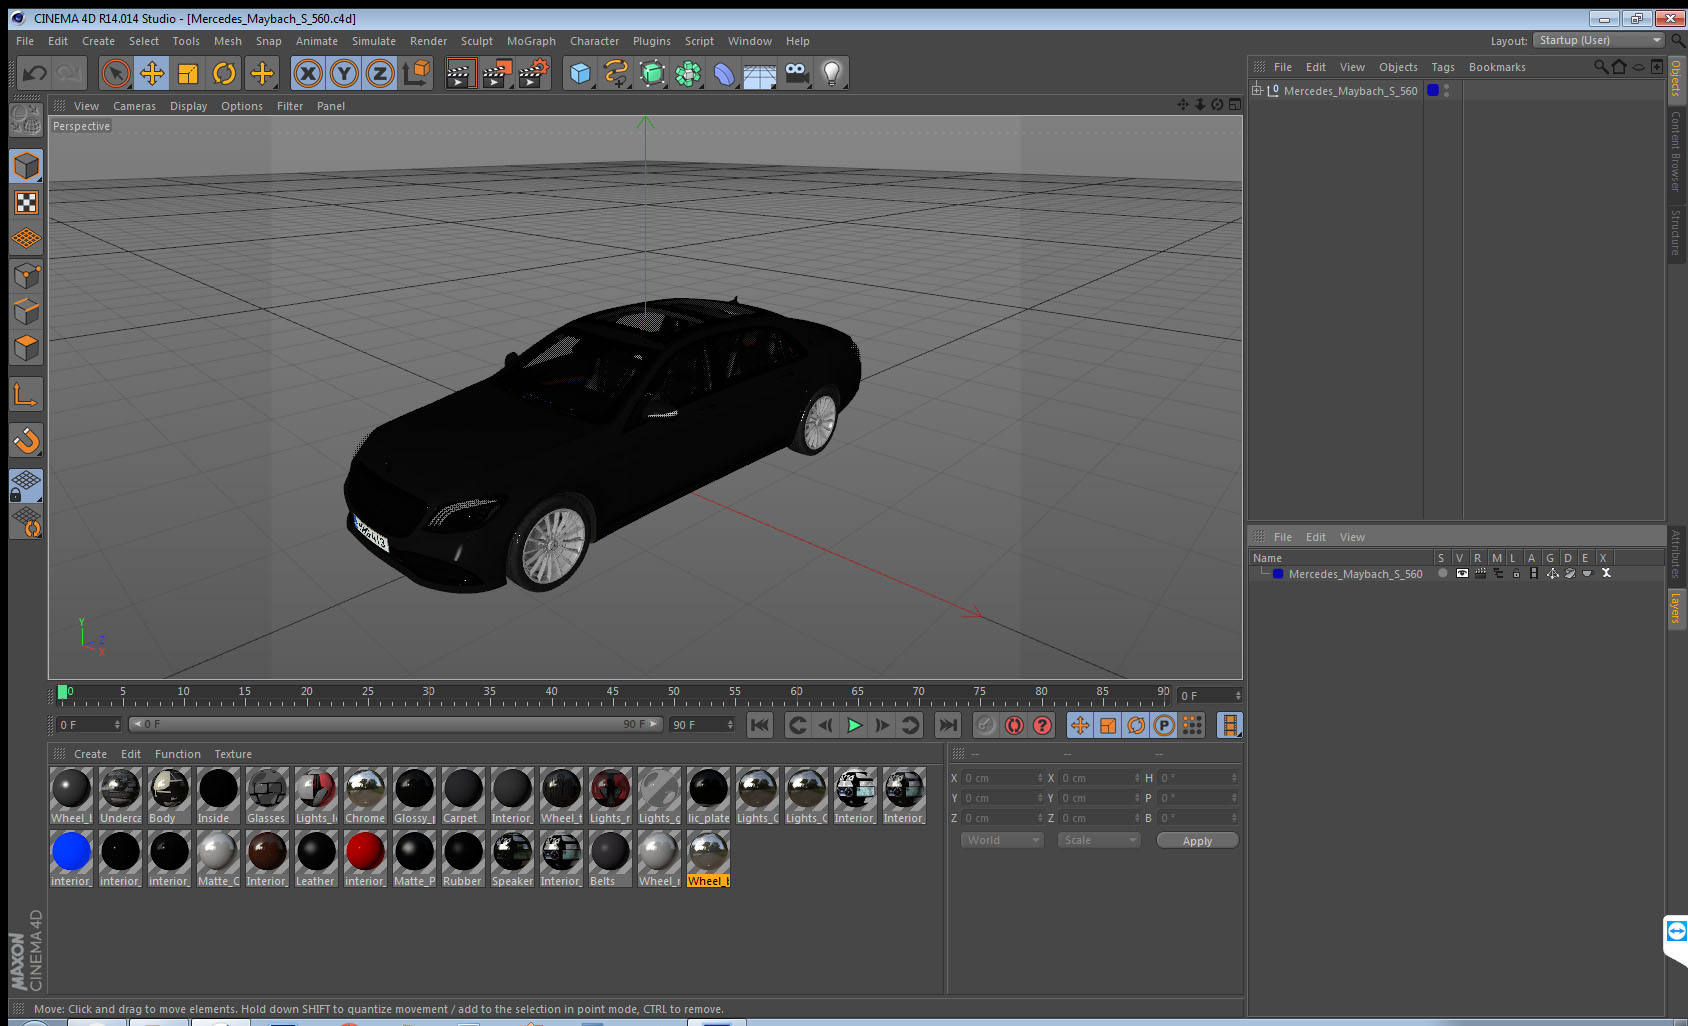Toggle Z axis lock
The width and height of the screenshot is (1688, 1026).
pos(380,73)
